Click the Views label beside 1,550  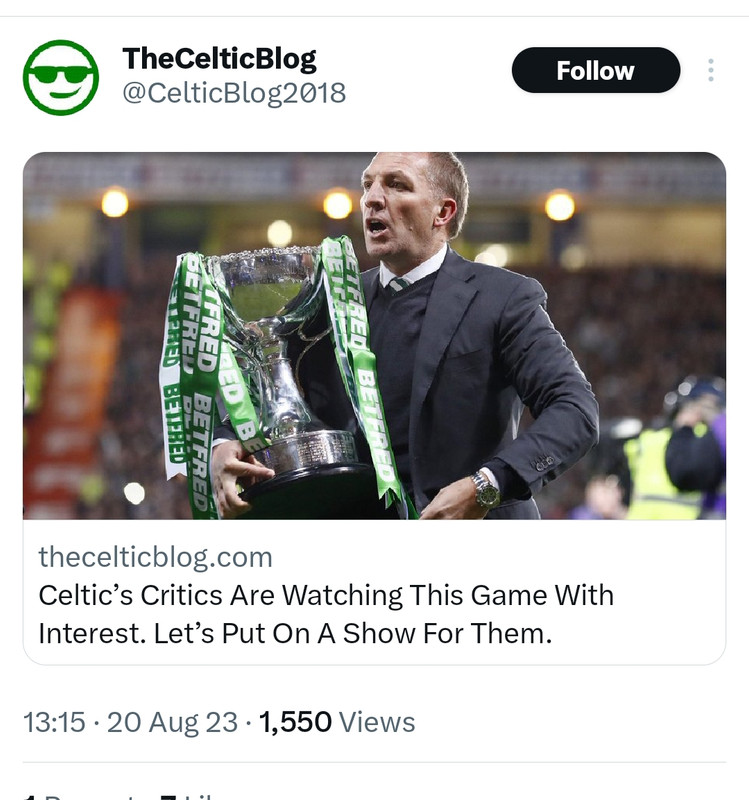pos(377,722)
